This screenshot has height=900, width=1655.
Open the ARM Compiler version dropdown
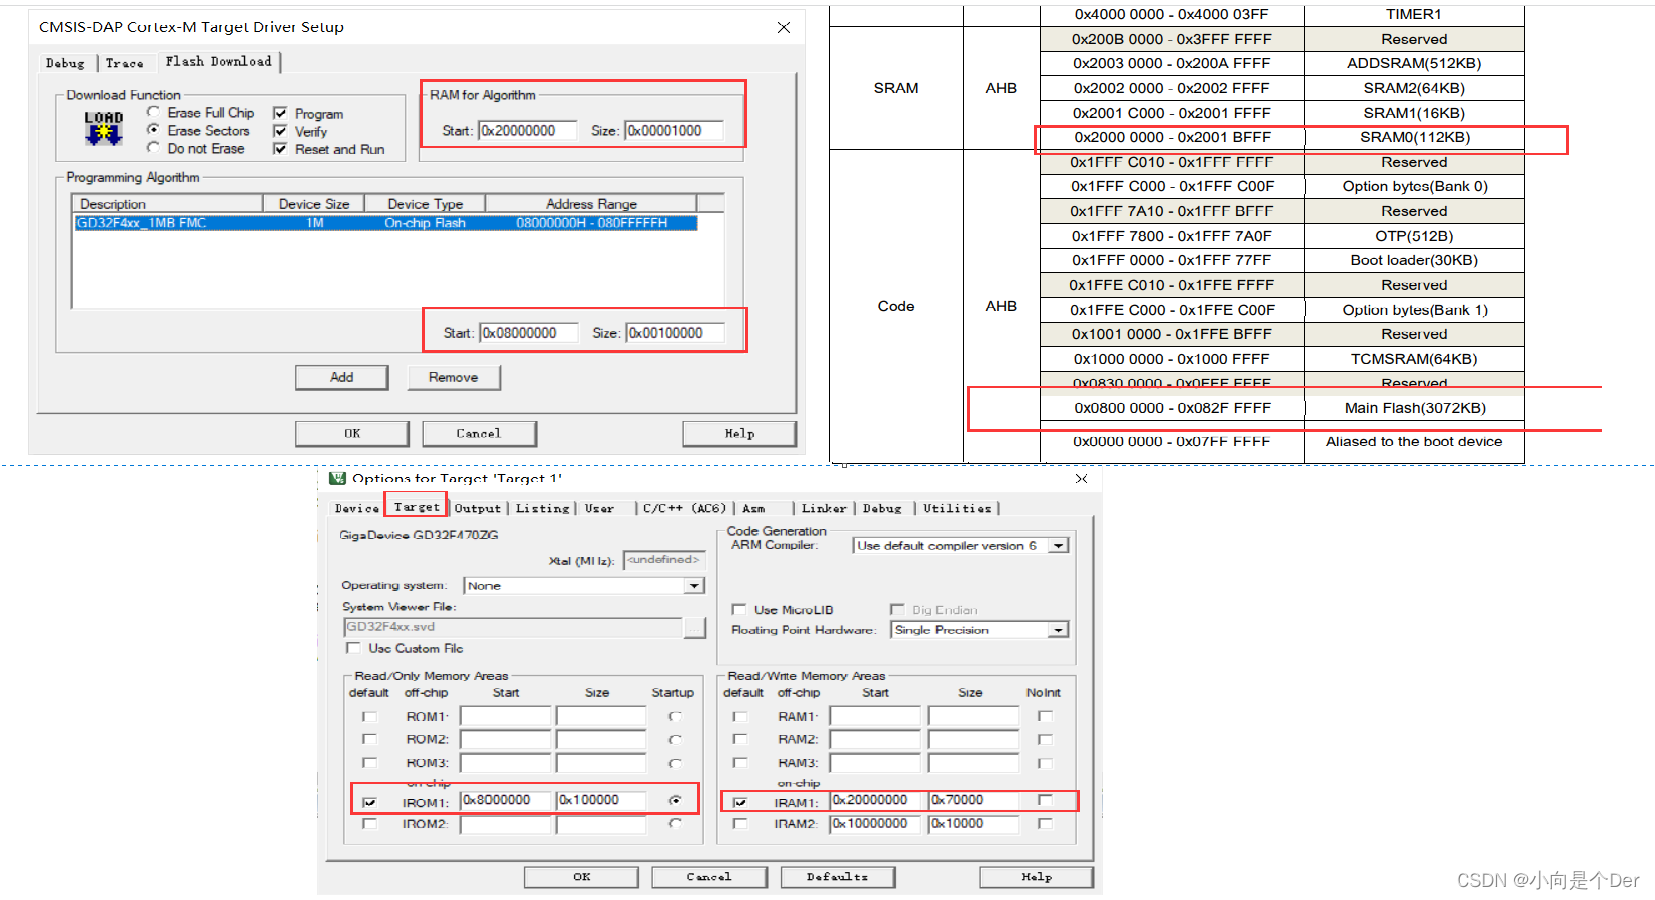pos(1058,546)
